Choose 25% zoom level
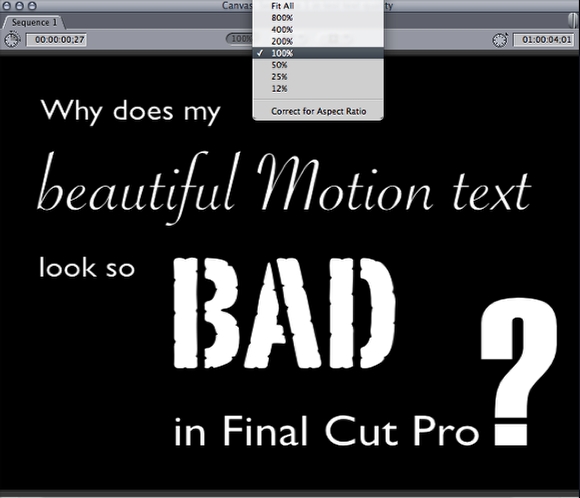The image size is (580, 498). click(318, 77)
